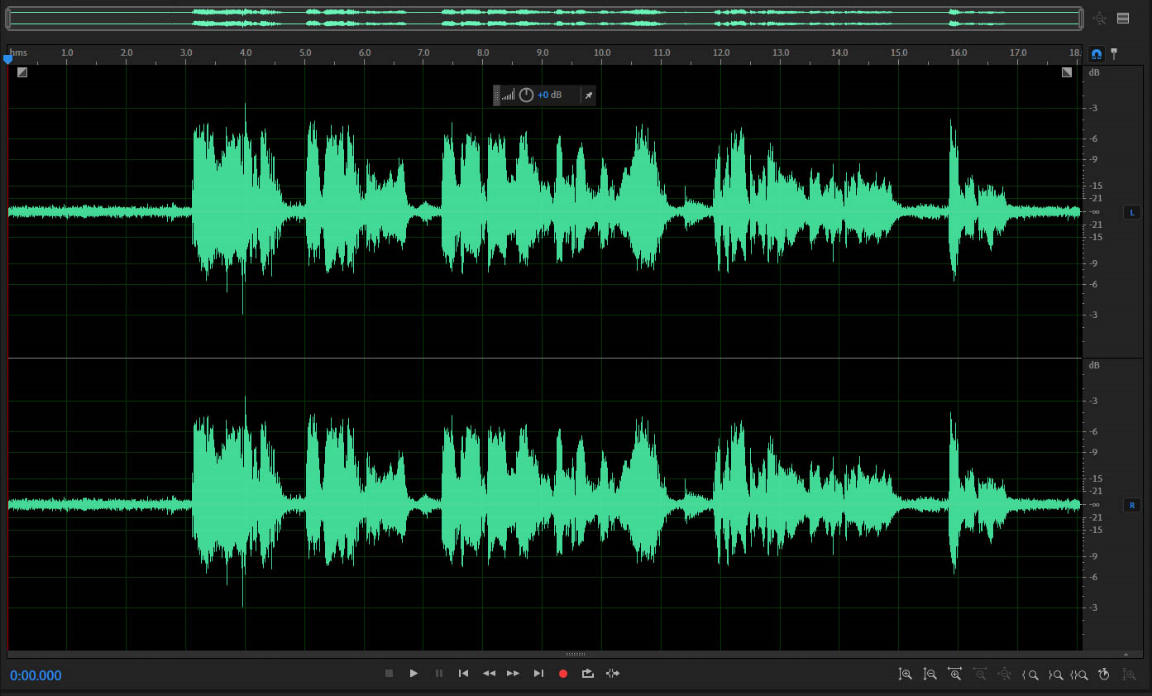Click the zoom reset icon with circular arrow

[x=1104, y=674]
